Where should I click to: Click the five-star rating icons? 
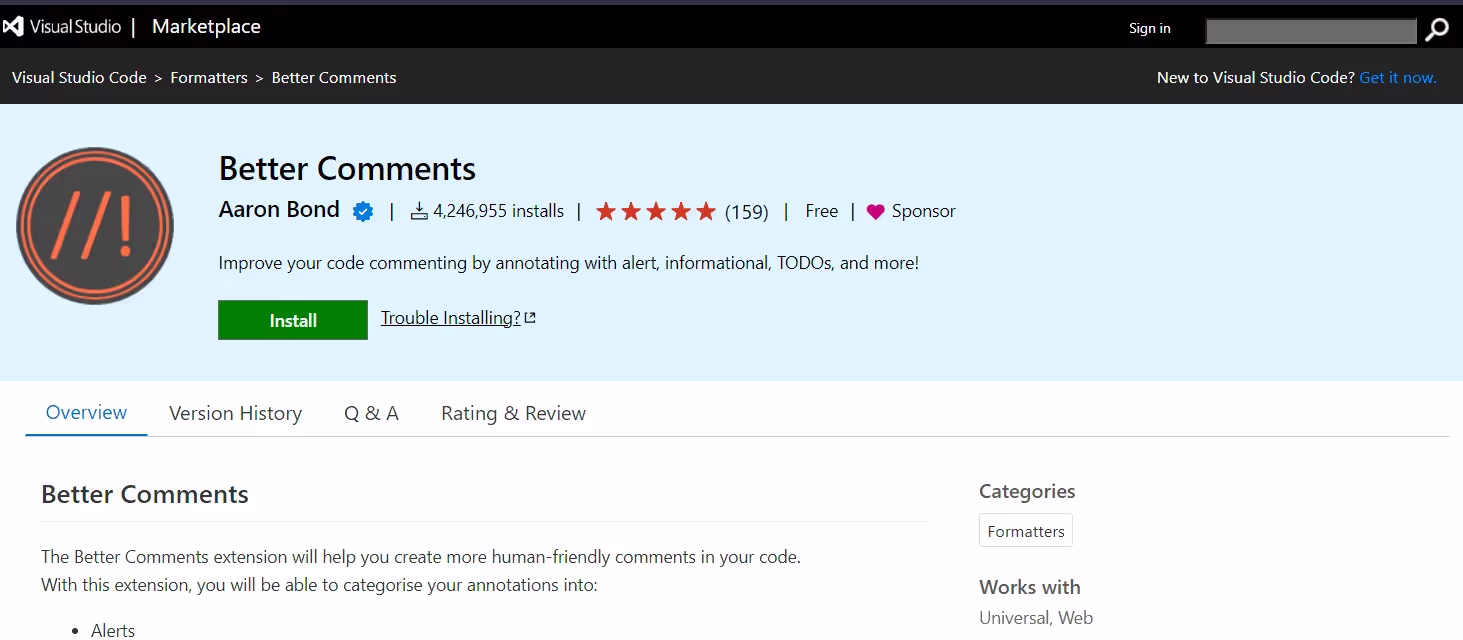coord(656,211)
